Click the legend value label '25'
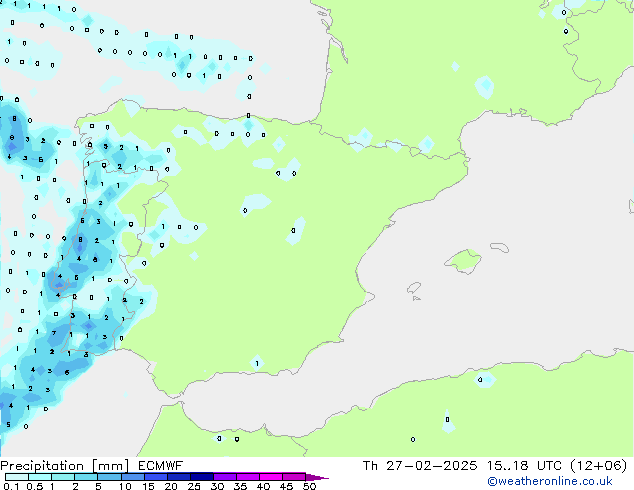This screenshot has height=490, width=634. 194,486
